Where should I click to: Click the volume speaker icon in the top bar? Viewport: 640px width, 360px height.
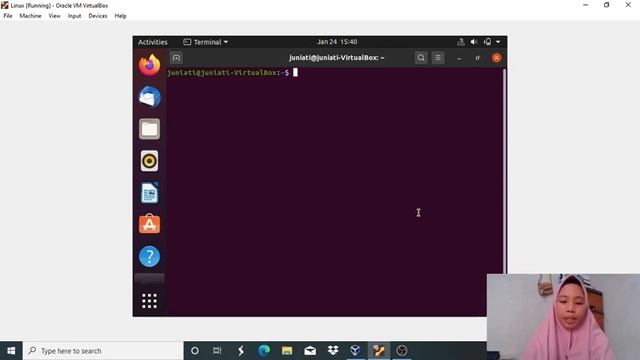point(474,42)
